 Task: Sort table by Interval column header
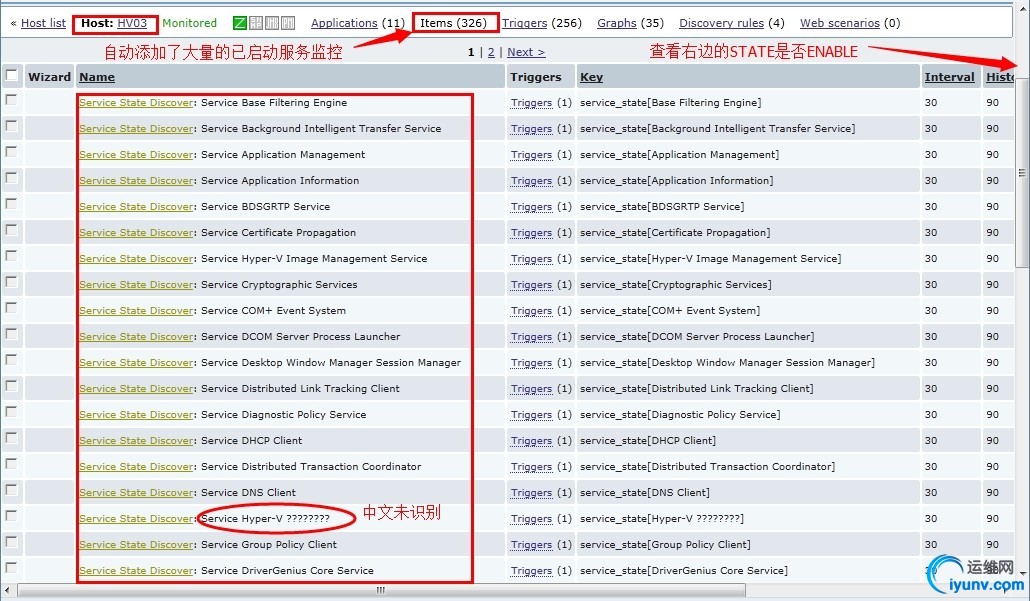(949, 77)
